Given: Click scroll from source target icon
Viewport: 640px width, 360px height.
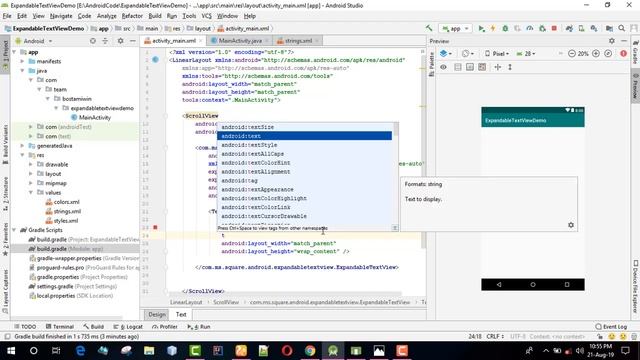Looking at the screenshot, I should 93,41.
